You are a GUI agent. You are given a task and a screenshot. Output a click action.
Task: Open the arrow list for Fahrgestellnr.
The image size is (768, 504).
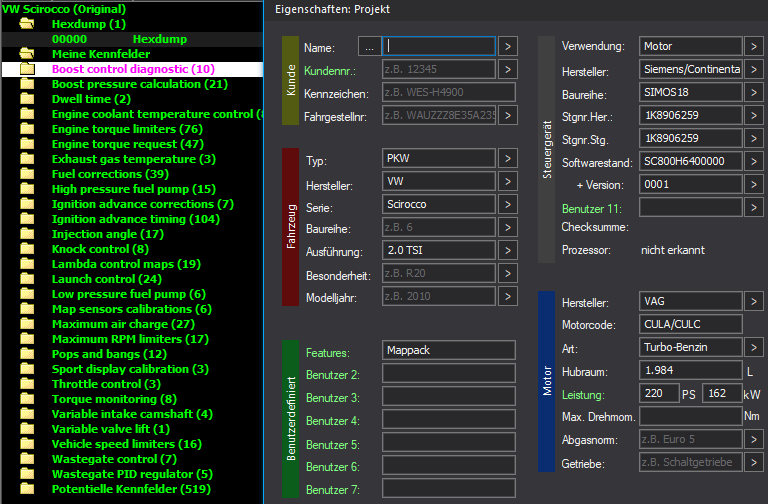pyautogui.click(x=508, y=116)
